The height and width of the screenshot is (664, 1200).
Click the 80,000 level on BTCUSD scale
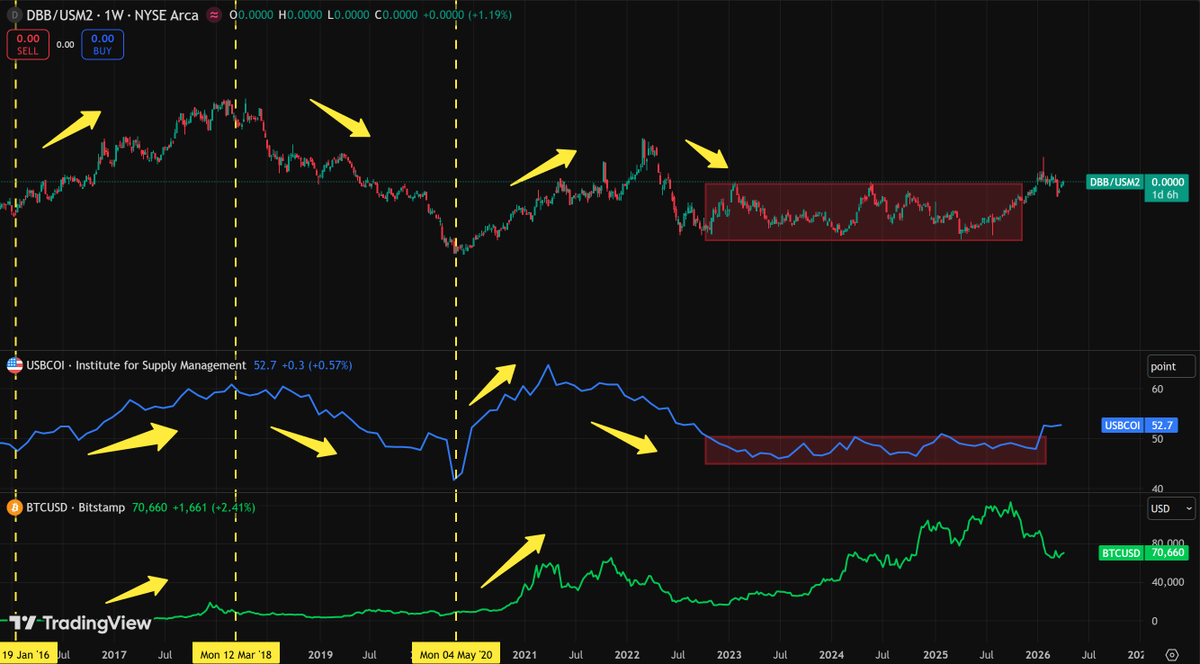point(1167,546)
